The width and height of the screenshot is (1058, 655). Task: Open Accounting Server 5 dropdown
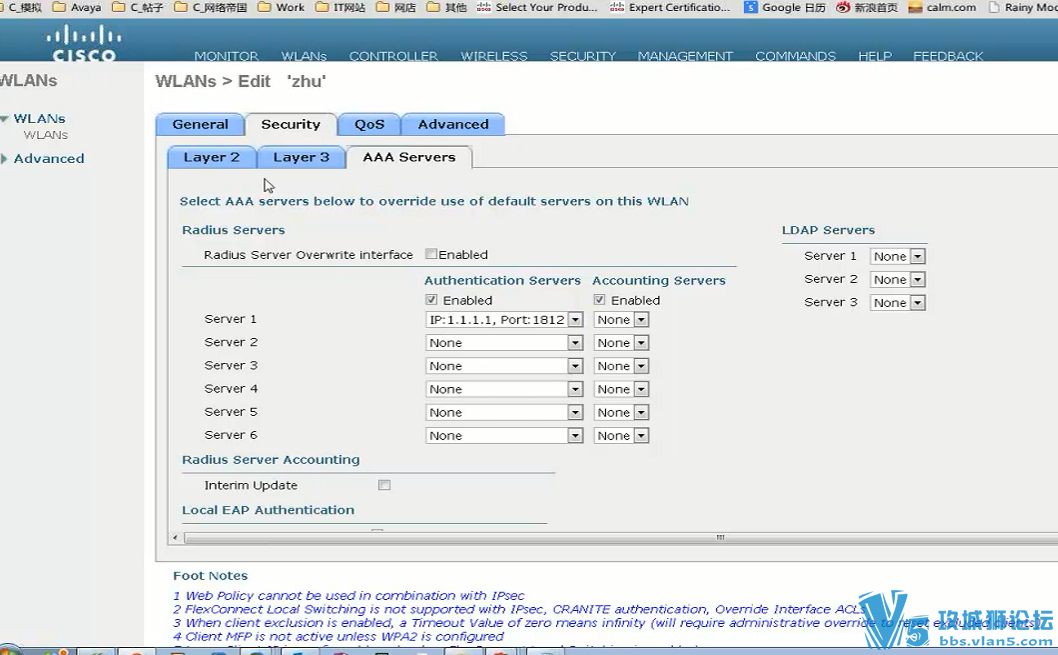tap(621, 412)
